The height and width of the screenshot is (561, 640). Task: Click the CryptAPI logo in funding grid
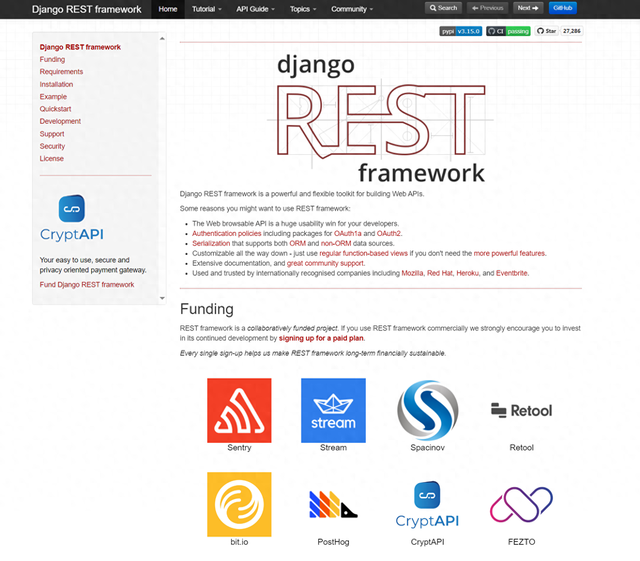[427, 504]
